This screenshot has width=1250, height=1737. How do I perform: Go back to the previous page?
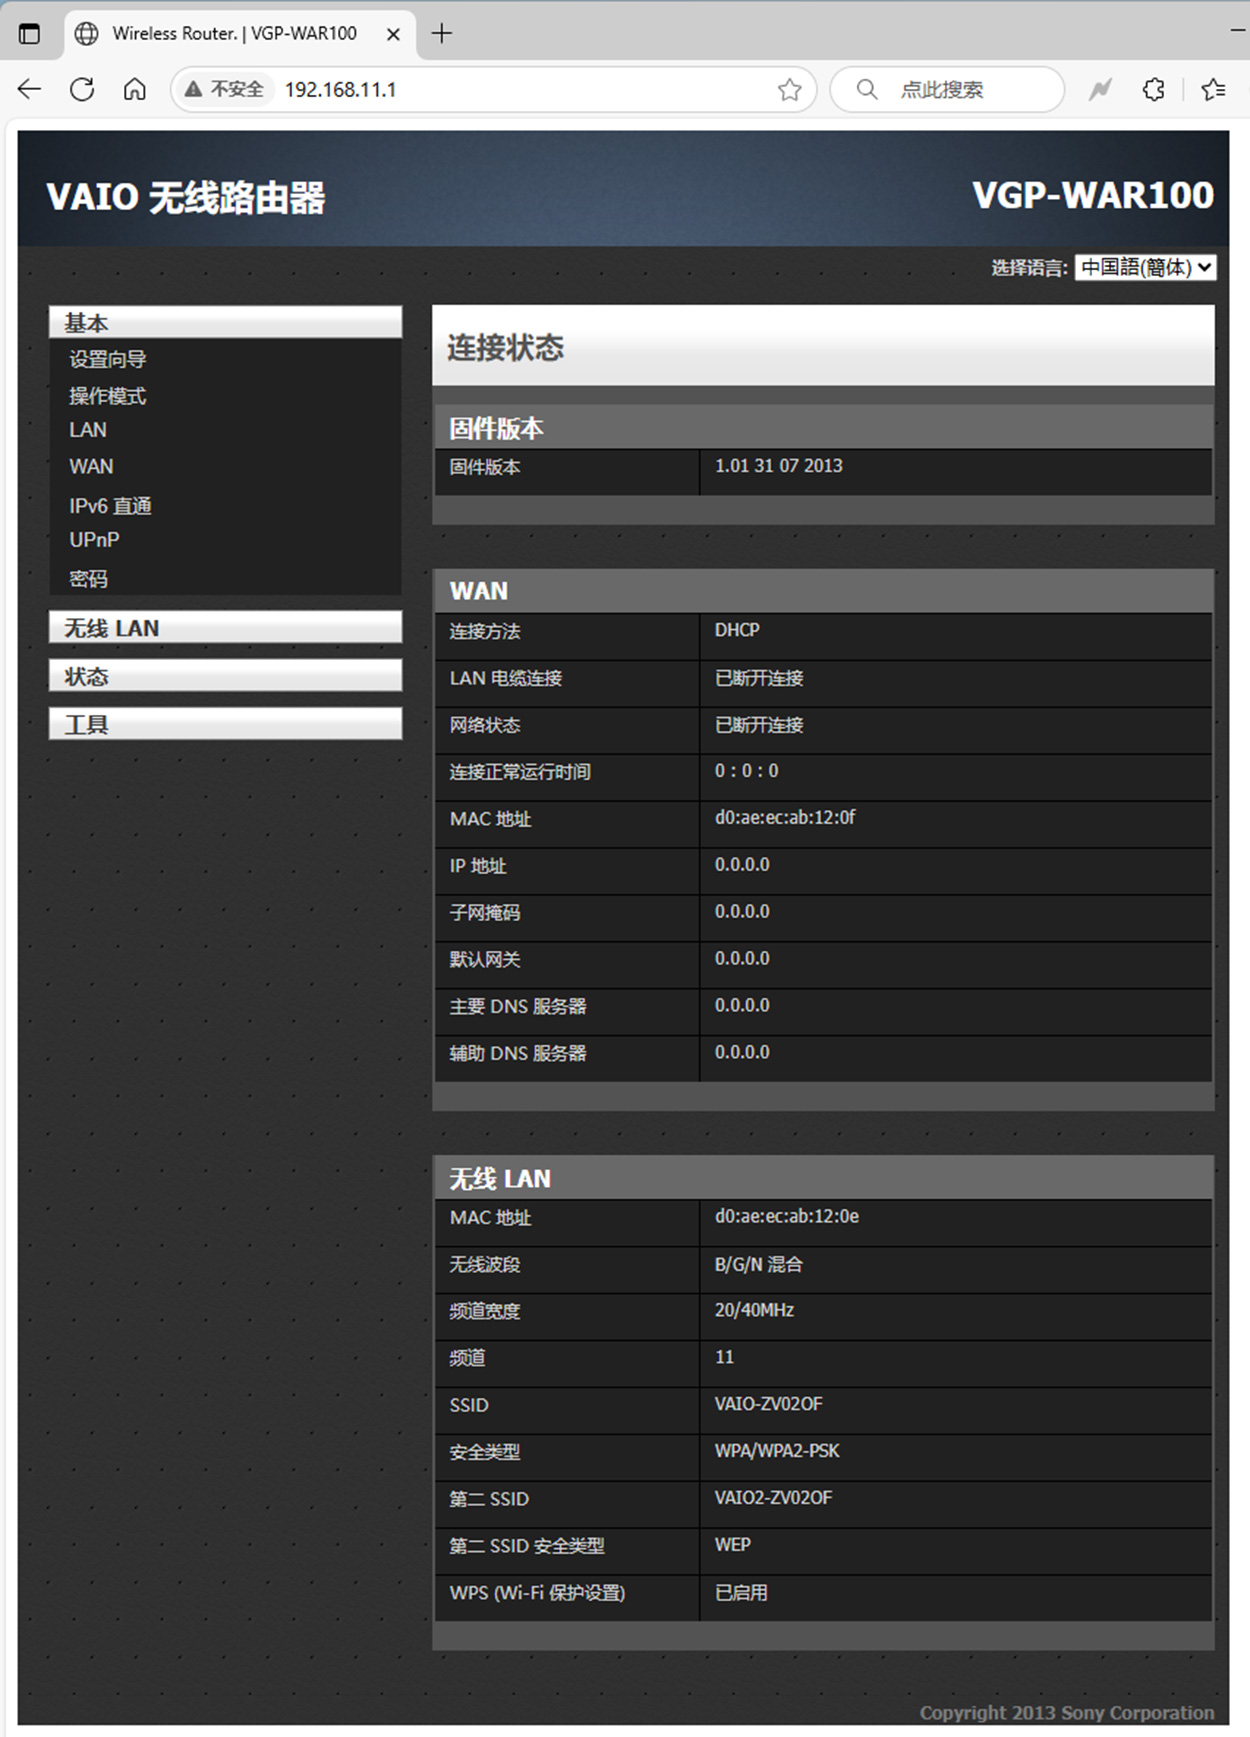pyautogui.click(x=30, y=89)
